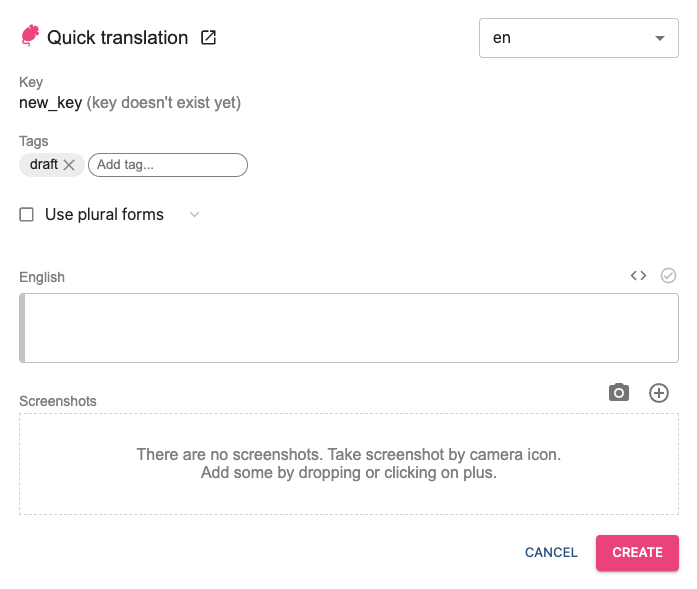This screenshot has height=589, width=697.
Task: Open Quick translation in new window icon
Action: [x=208, y=38]
